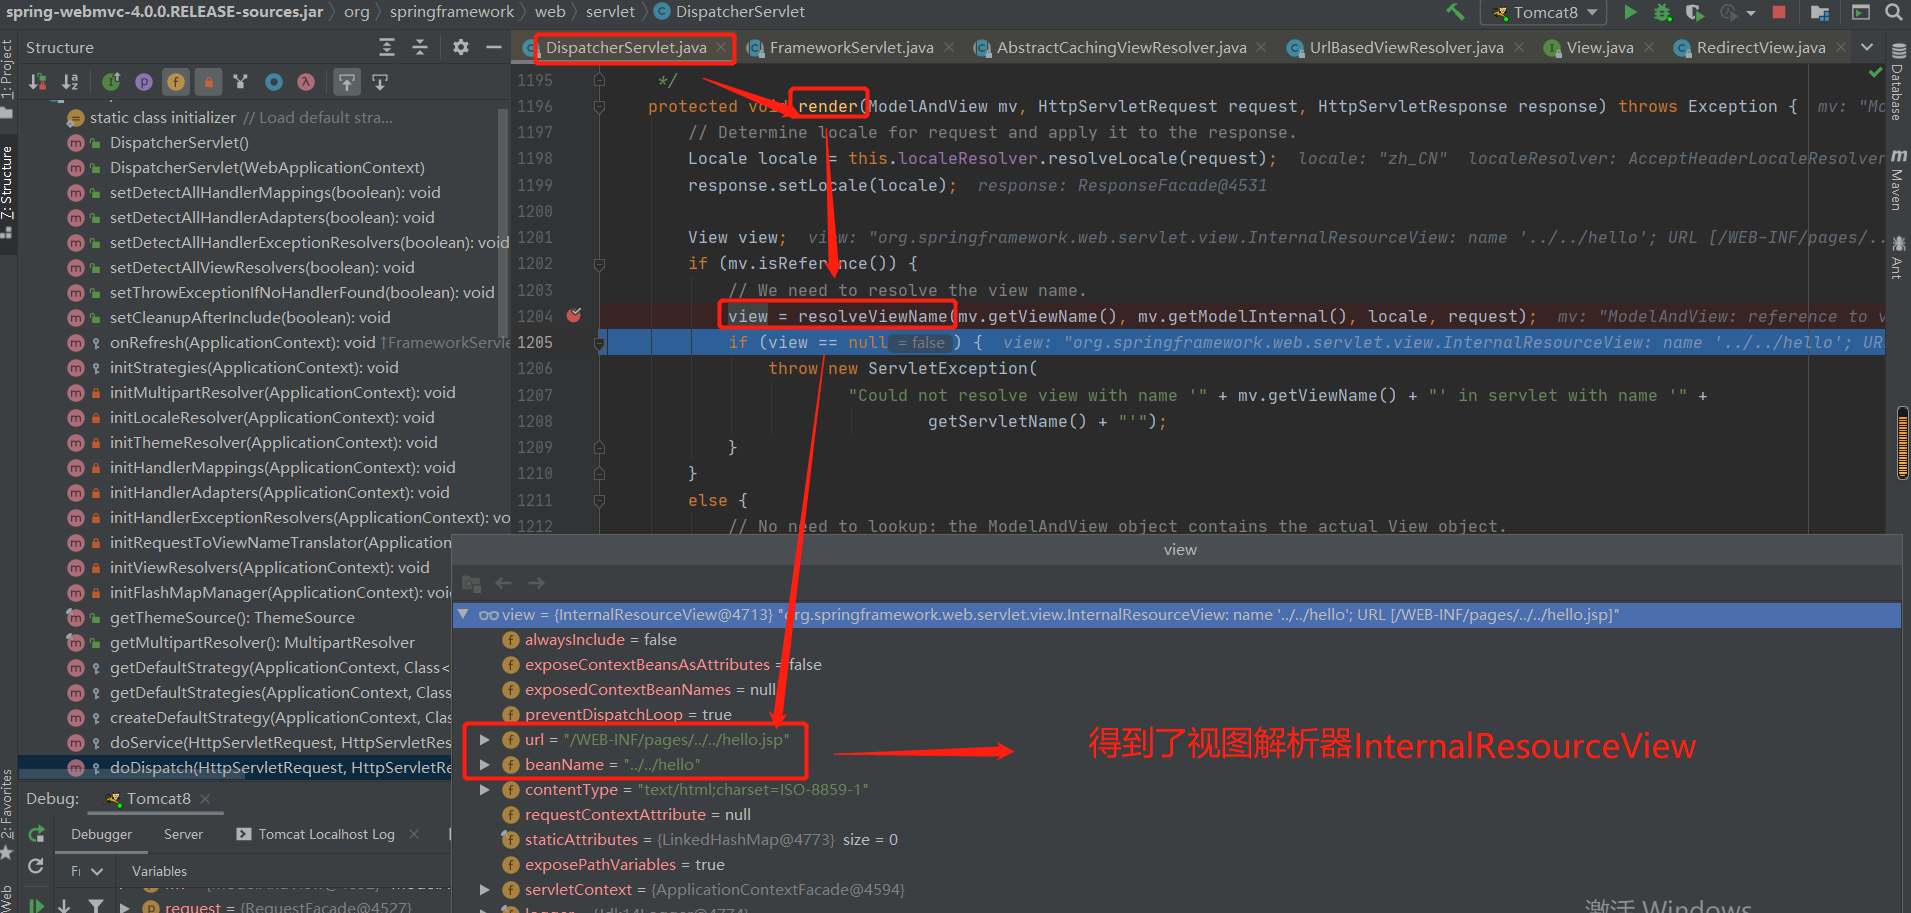The image size is (1911, 913).
Task: Close the FrameworkServlet.java tab
Action: pos(949,47)
